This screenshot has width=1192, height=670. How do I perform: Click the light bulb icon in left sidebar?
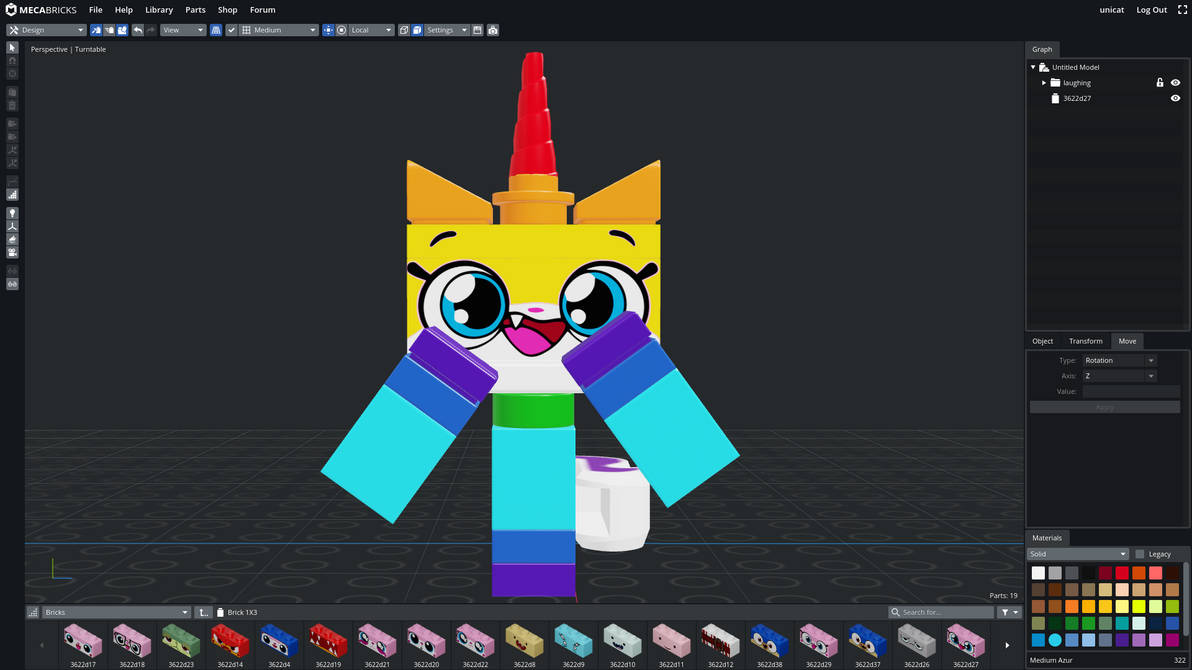[12, 214]
